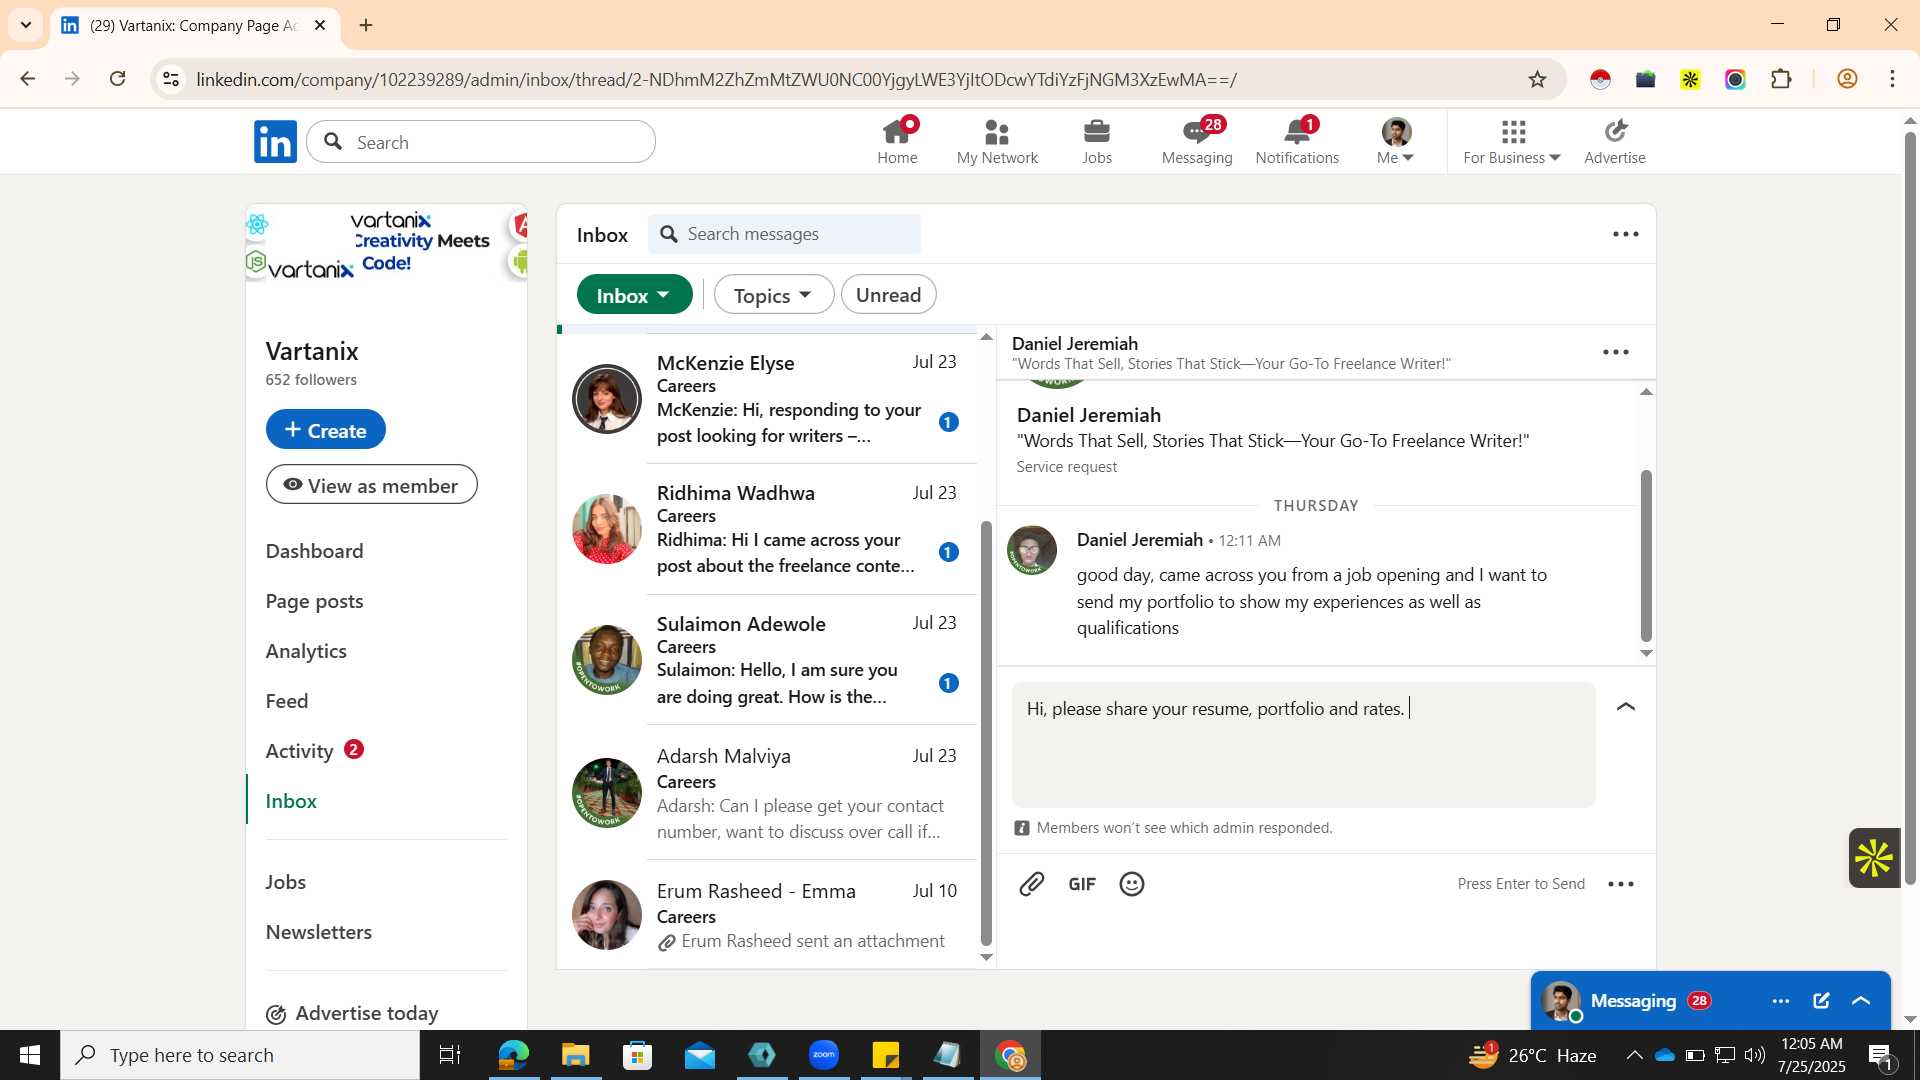Screen dimensions: 1920x1080
Task: Open Microsoft Store from taskbar
Action: point(637,1055)
